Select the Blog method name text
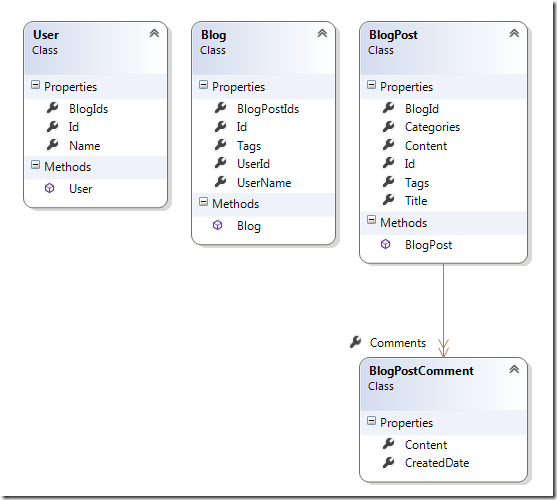 249,226
